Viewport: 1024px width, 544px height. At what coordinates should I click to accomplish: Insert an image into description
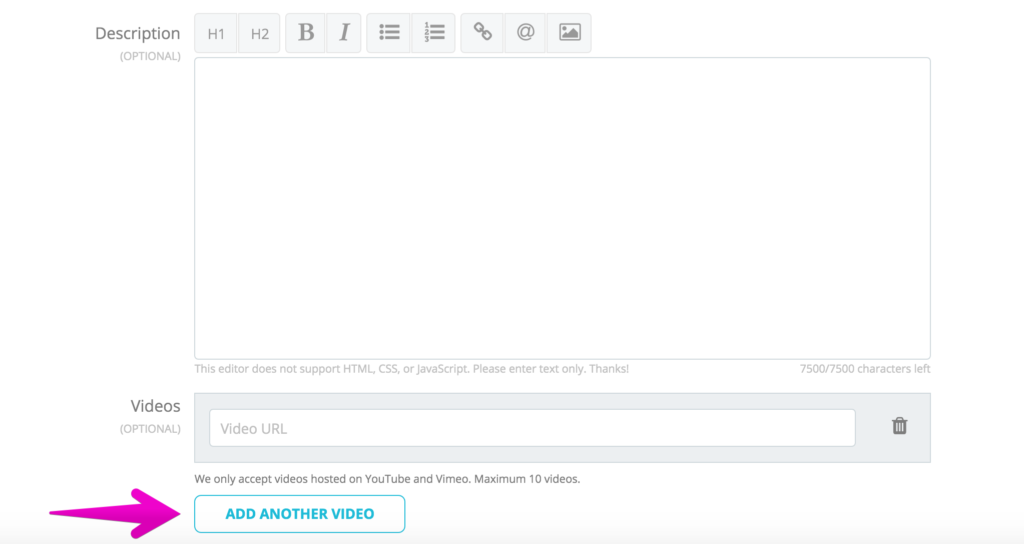pyautogui.click(x=569, y=33)
